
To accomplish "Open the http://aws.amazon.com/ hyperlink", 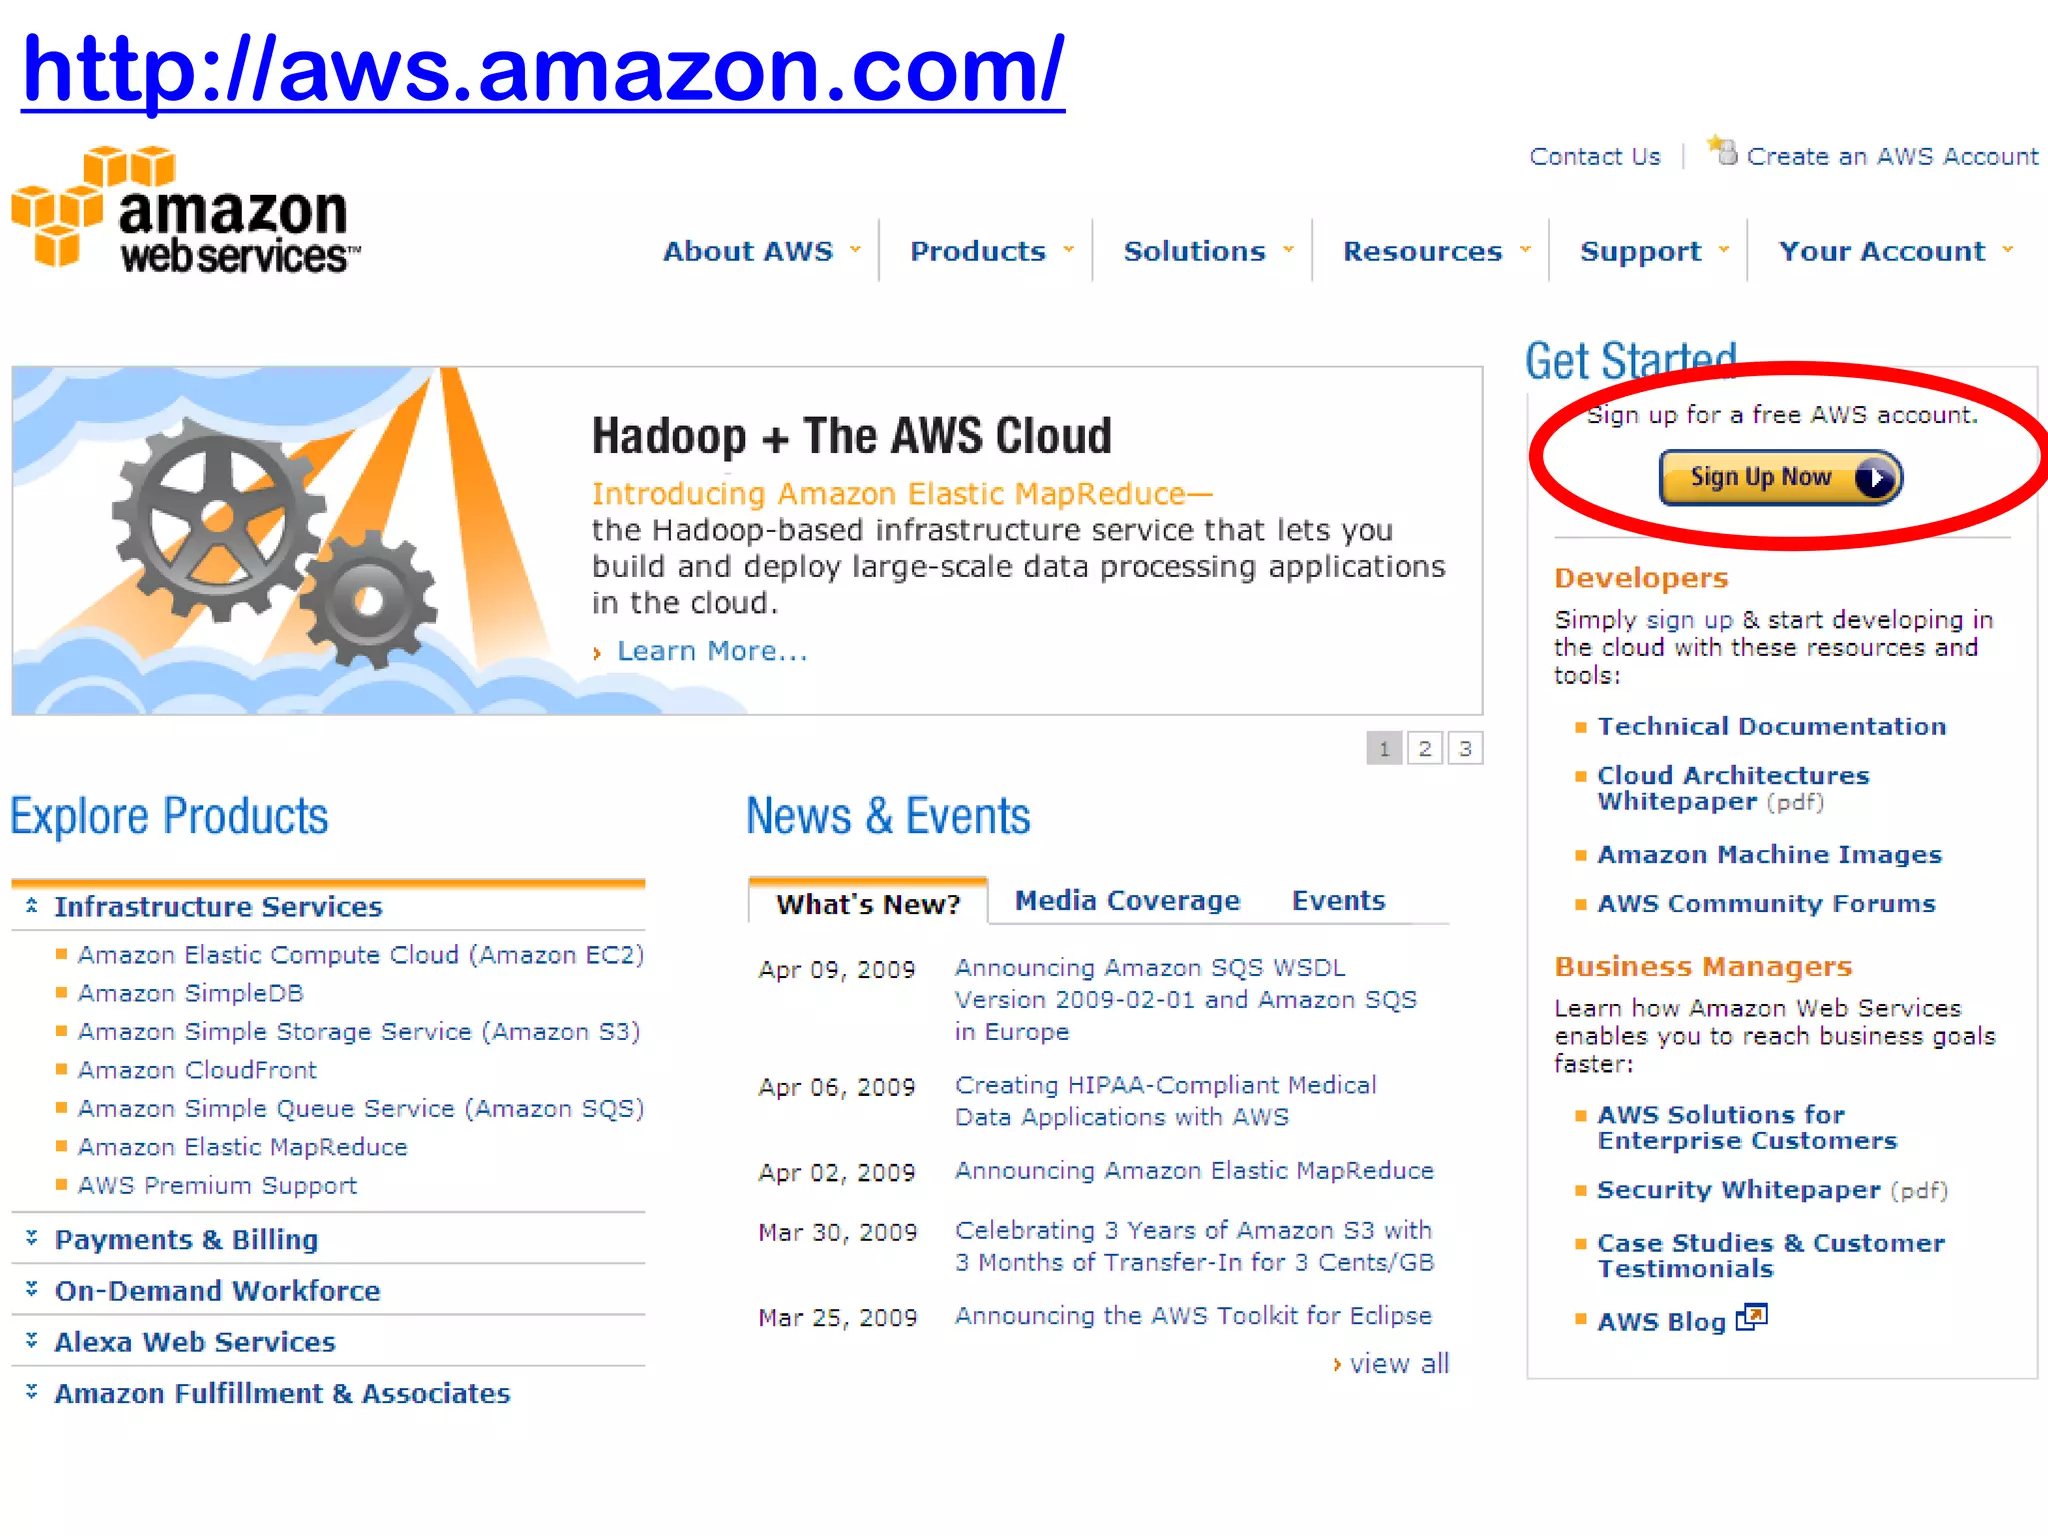I will (543, 70).
